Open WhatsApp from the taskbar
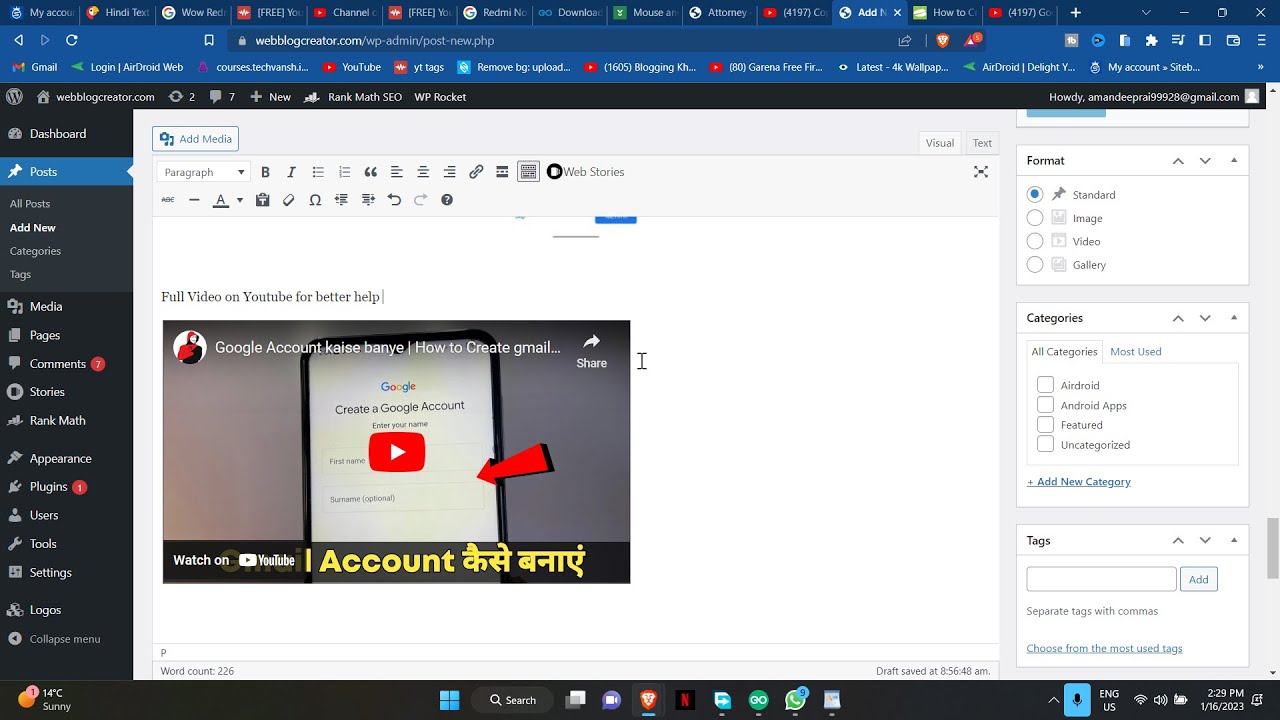This screenshot has width=1280, height=720. (796, 700)
